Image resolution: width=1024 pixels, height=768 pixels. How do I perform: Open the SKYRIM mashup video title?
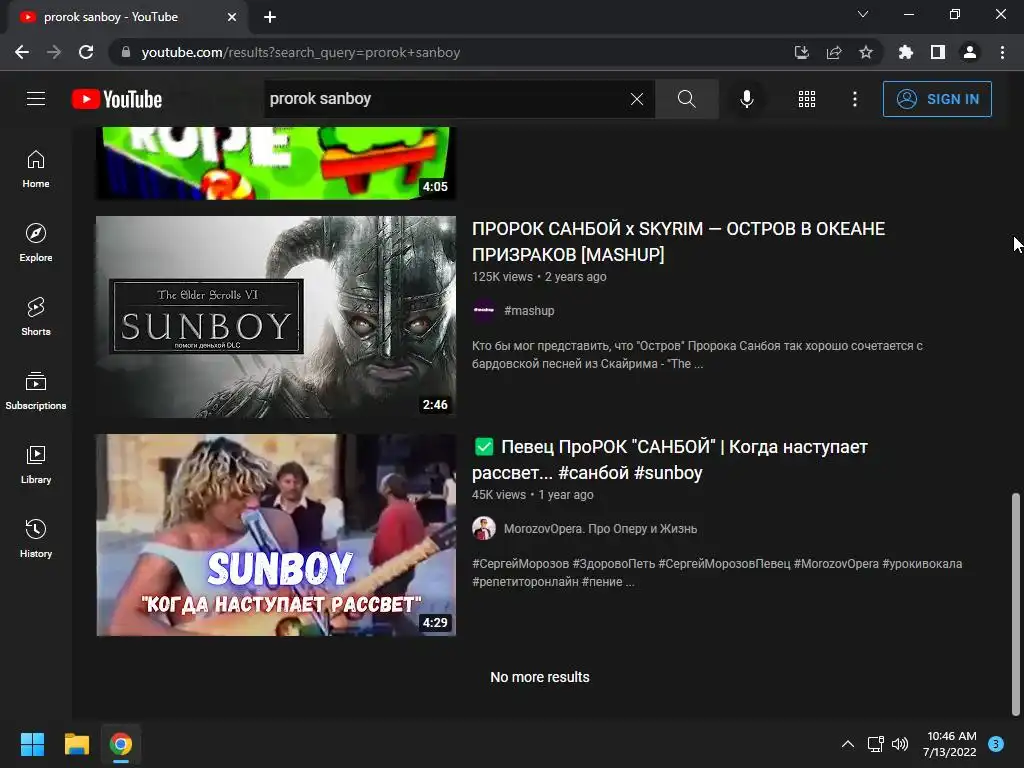point(679,241)
